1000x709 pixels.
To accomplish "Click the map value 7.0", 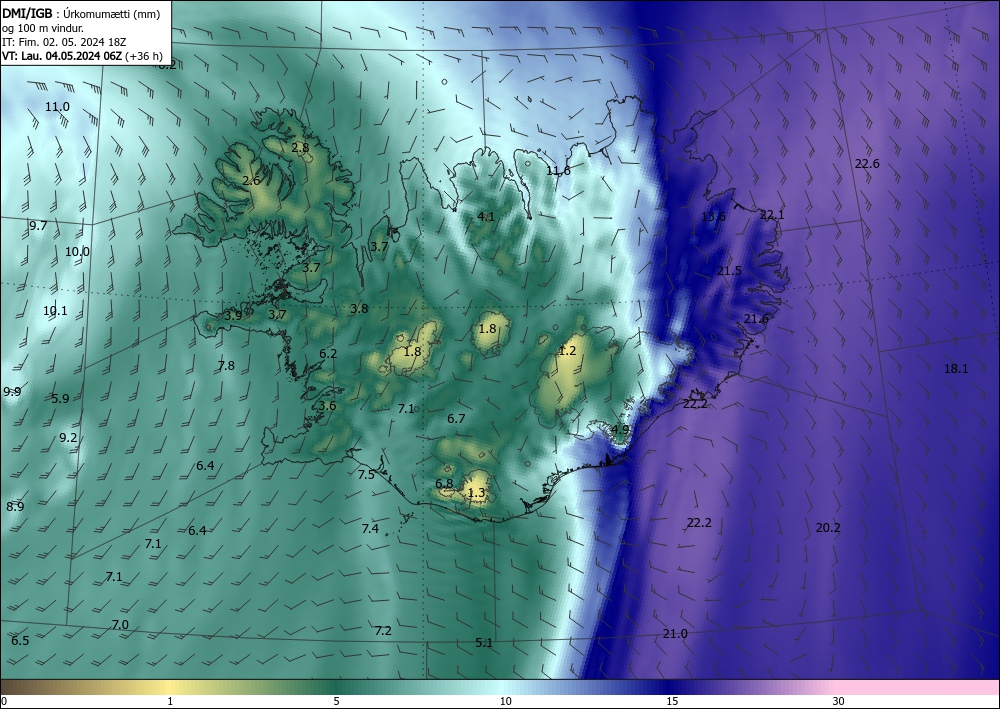I will tap(120, 624).
